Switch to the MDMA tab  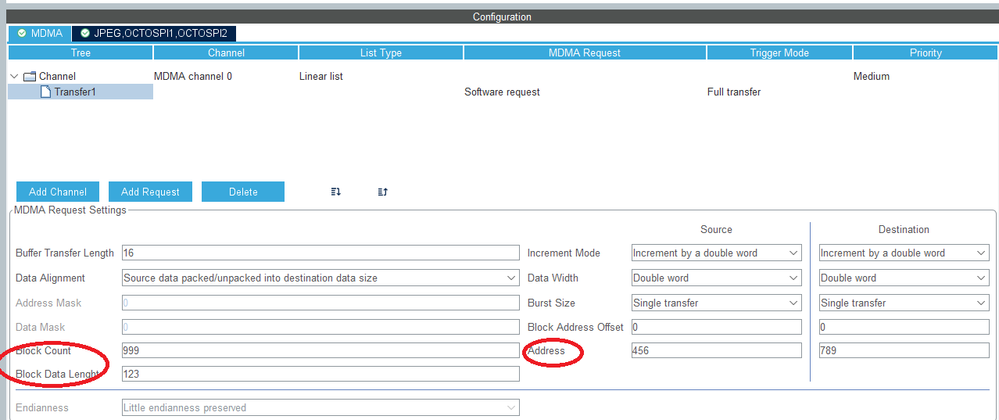40,33
